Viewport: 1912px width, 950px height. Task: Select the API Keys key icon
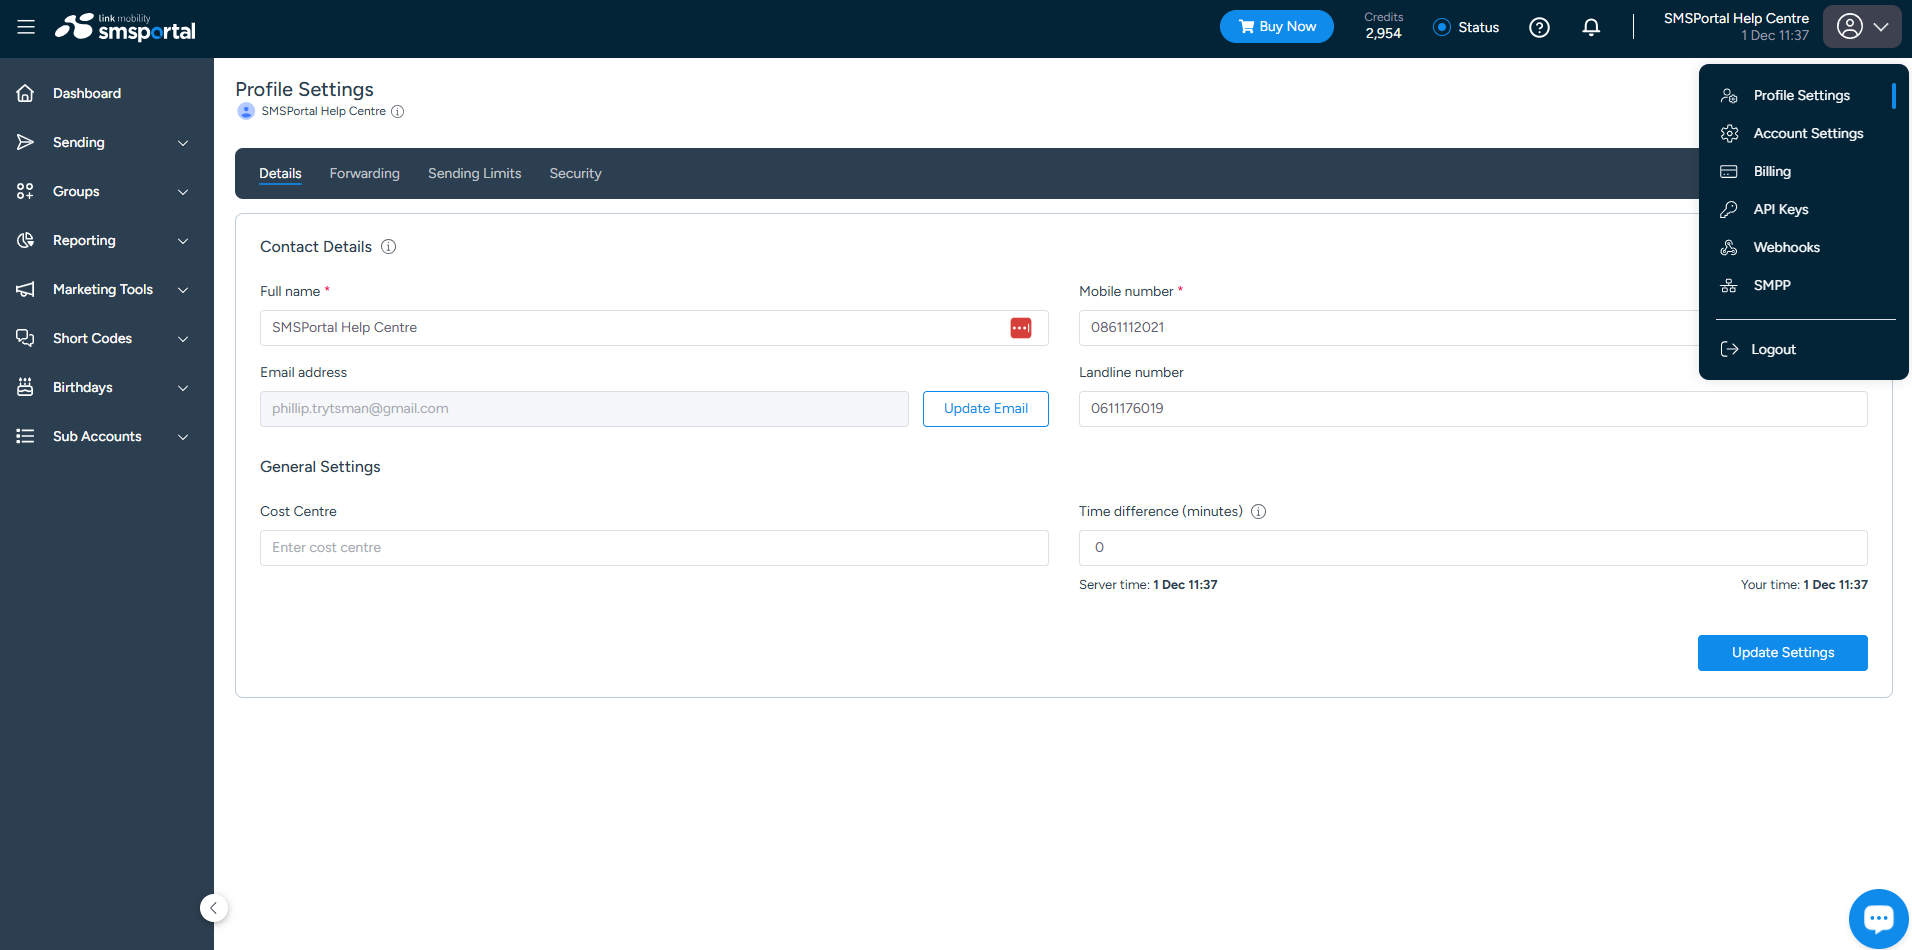coord(1729,209)
